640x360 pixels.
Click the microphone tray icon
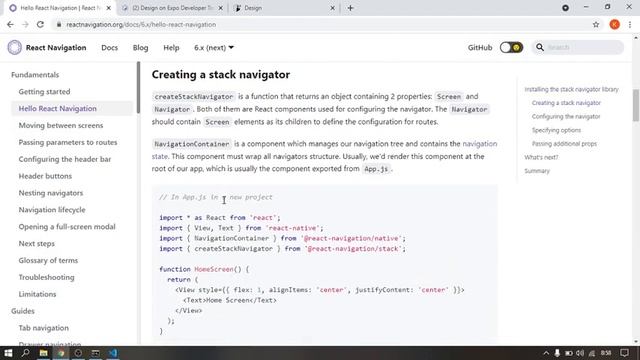[x=557, y=353]
